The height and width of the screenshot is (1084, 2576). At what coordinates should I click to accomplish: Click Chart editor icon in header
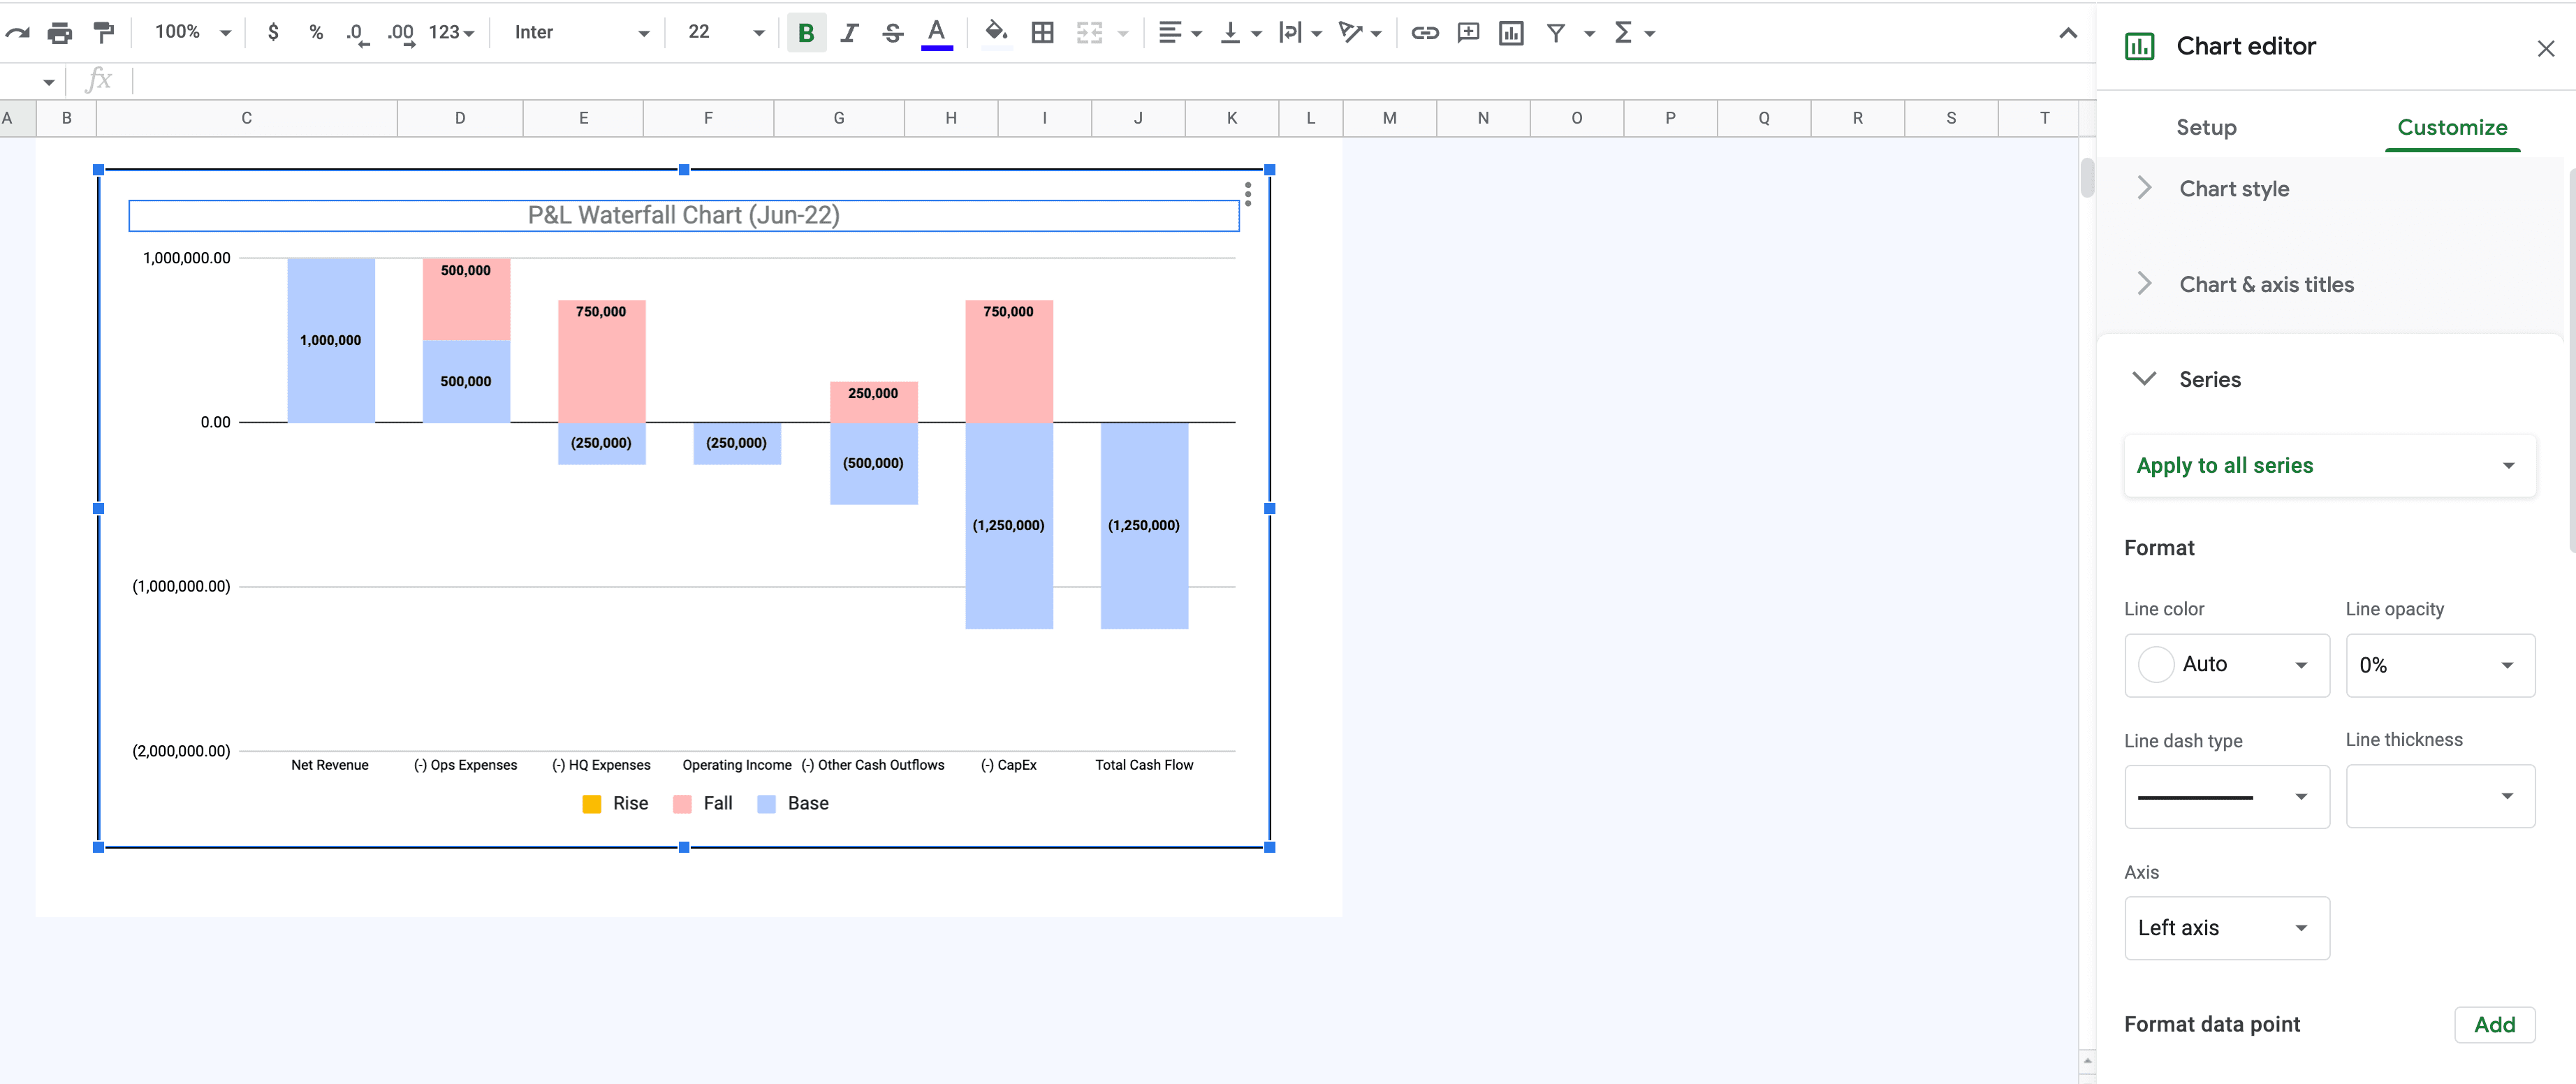tap(2139, 46)
